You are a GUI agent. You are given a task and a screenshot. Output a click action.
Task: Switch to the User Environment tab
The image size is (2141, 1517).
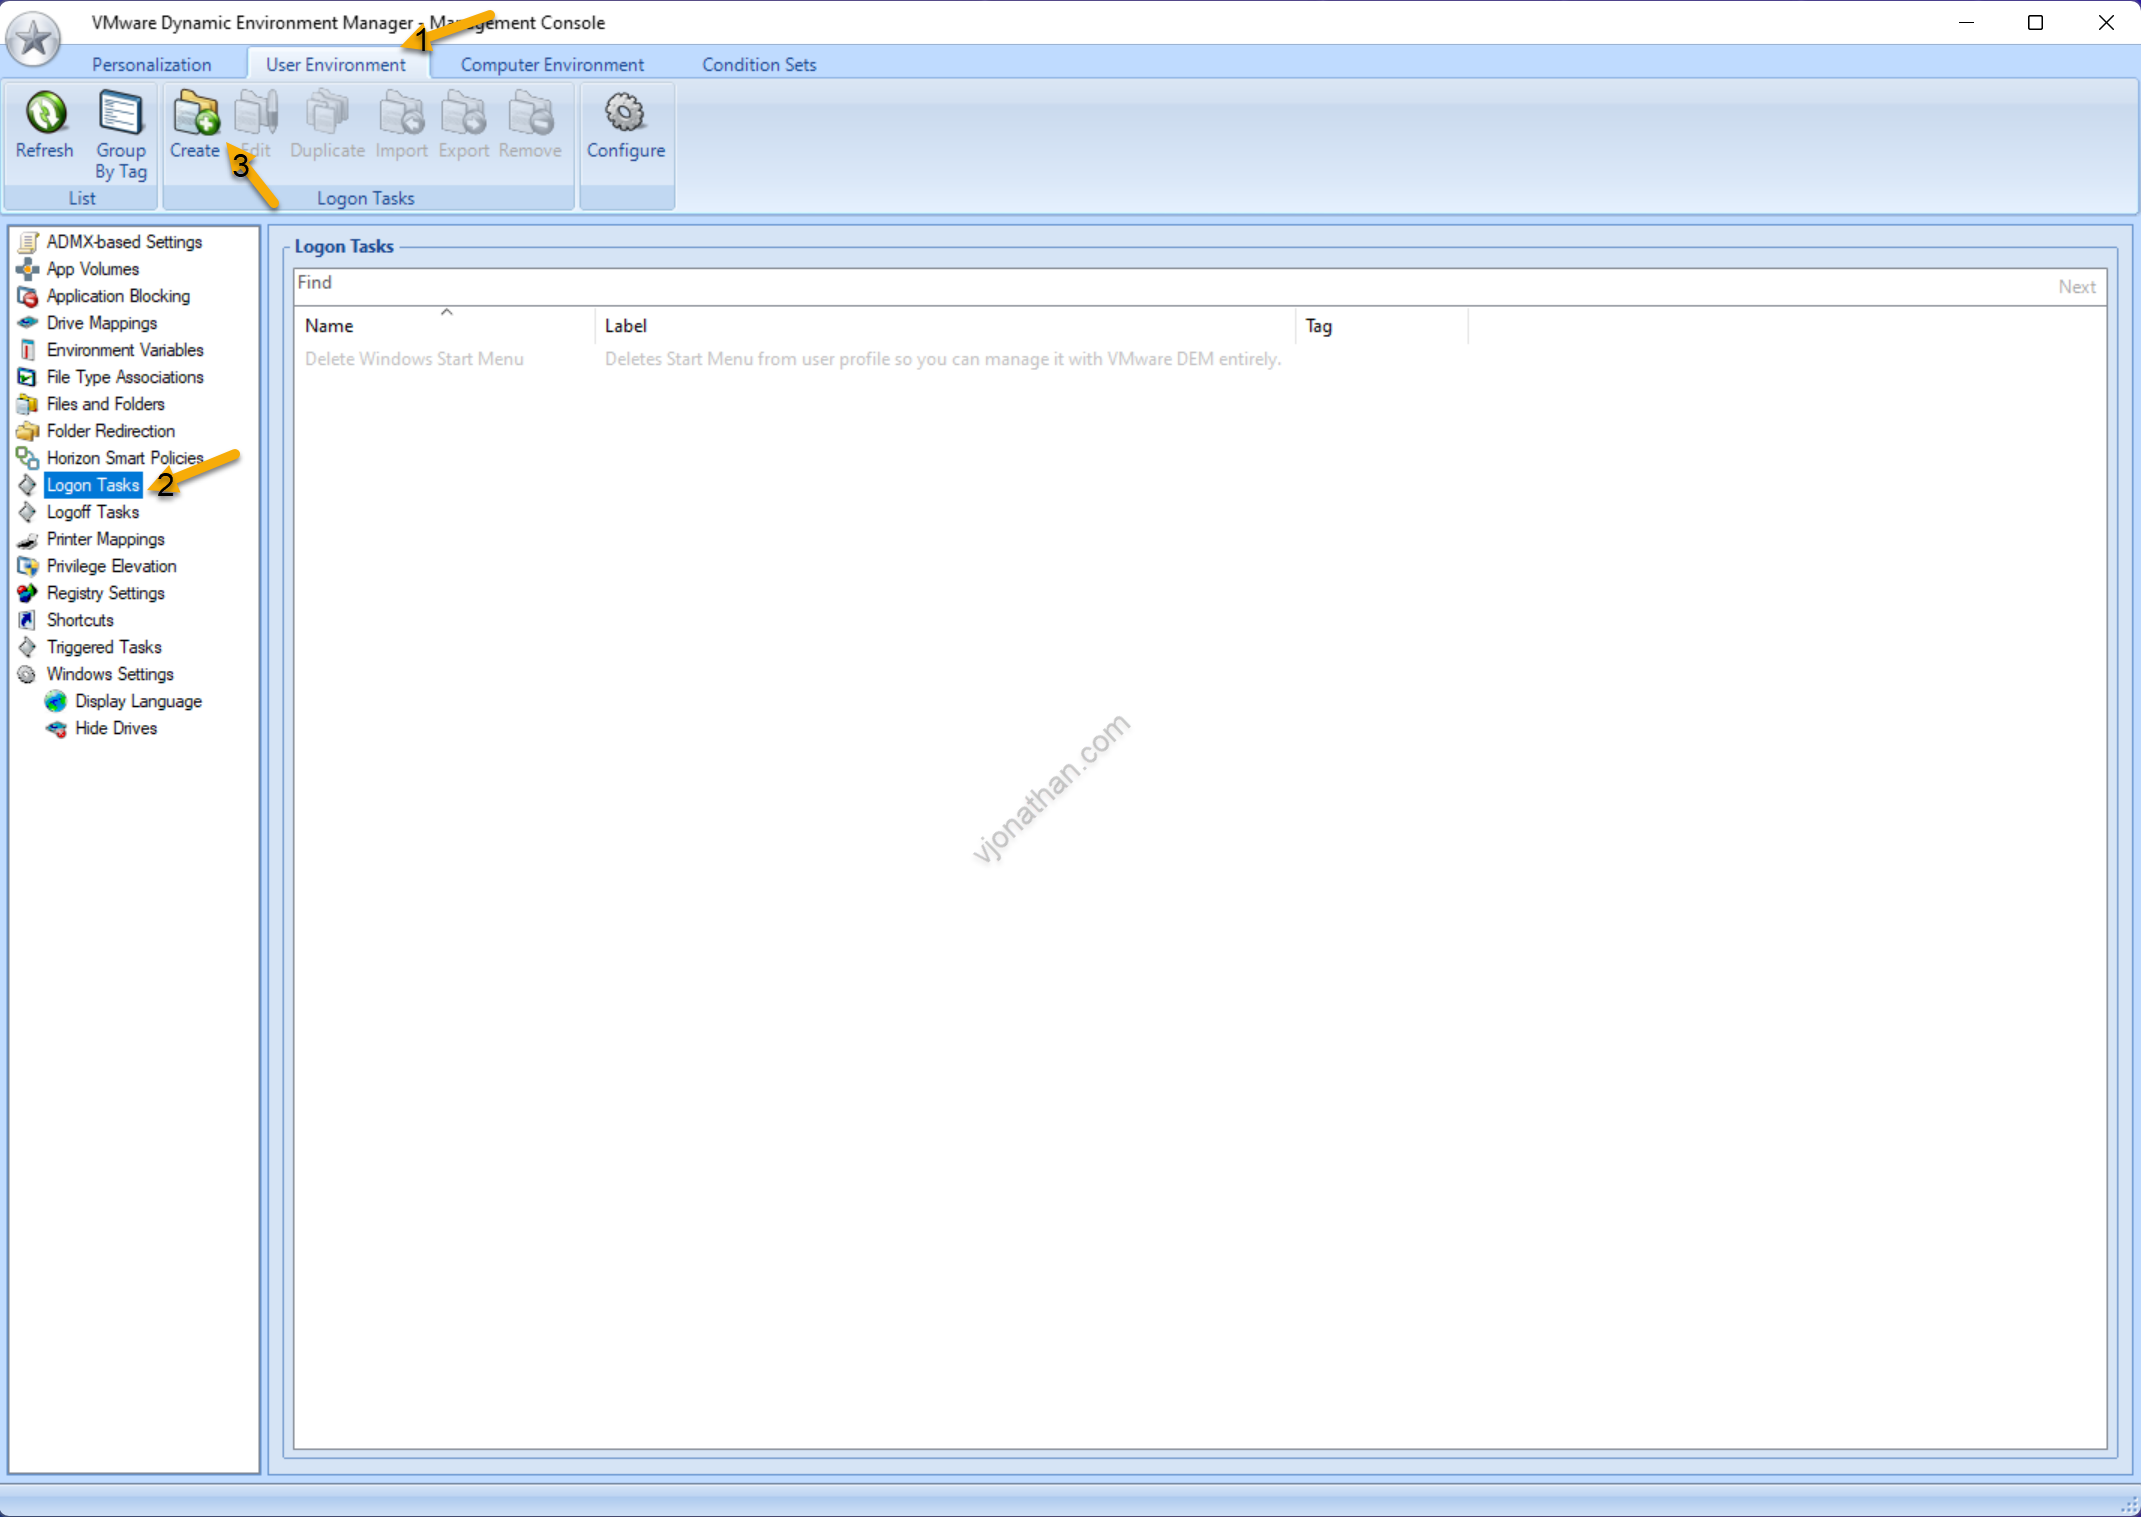click(336, 64)
